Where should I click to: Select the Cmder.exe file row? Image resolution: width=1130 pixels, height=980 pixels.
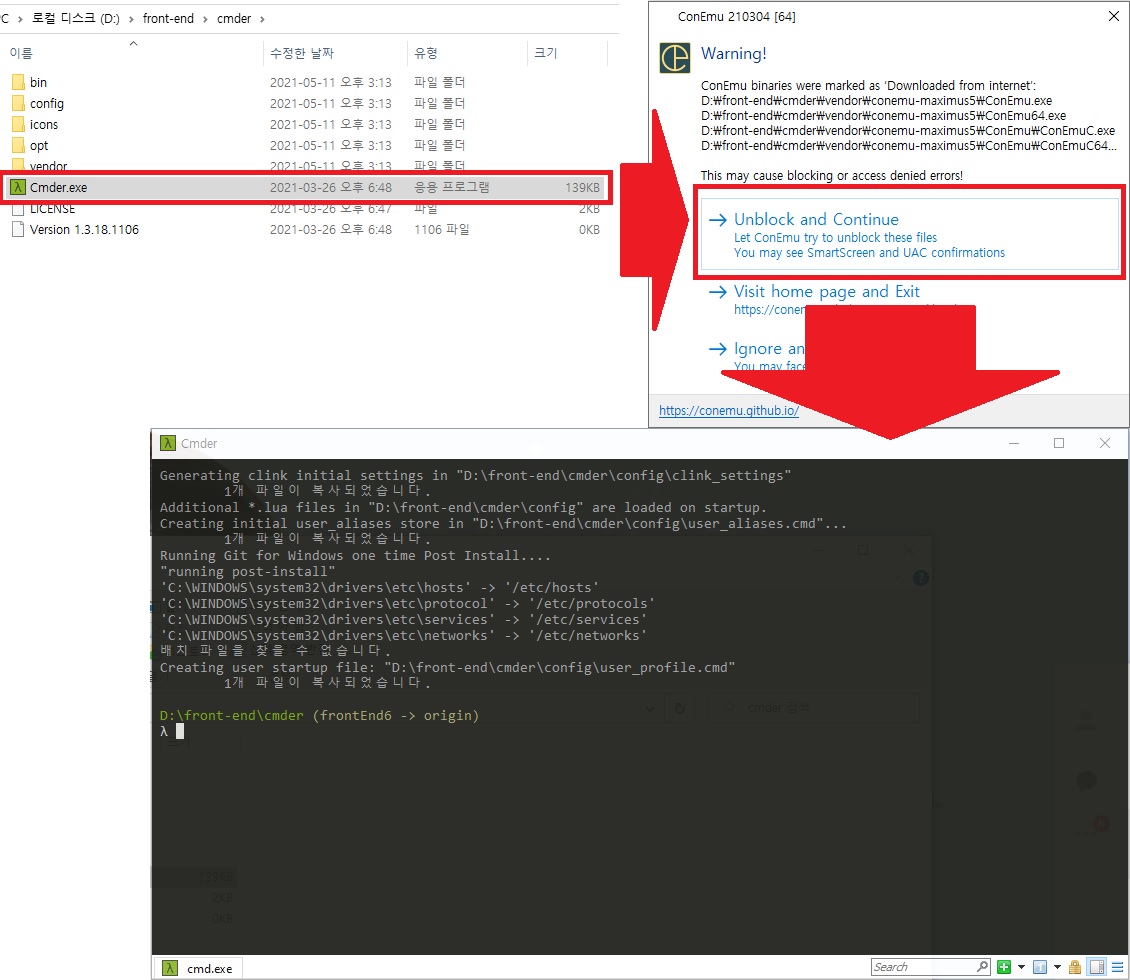pyautogui.click(x=306, y=187)
